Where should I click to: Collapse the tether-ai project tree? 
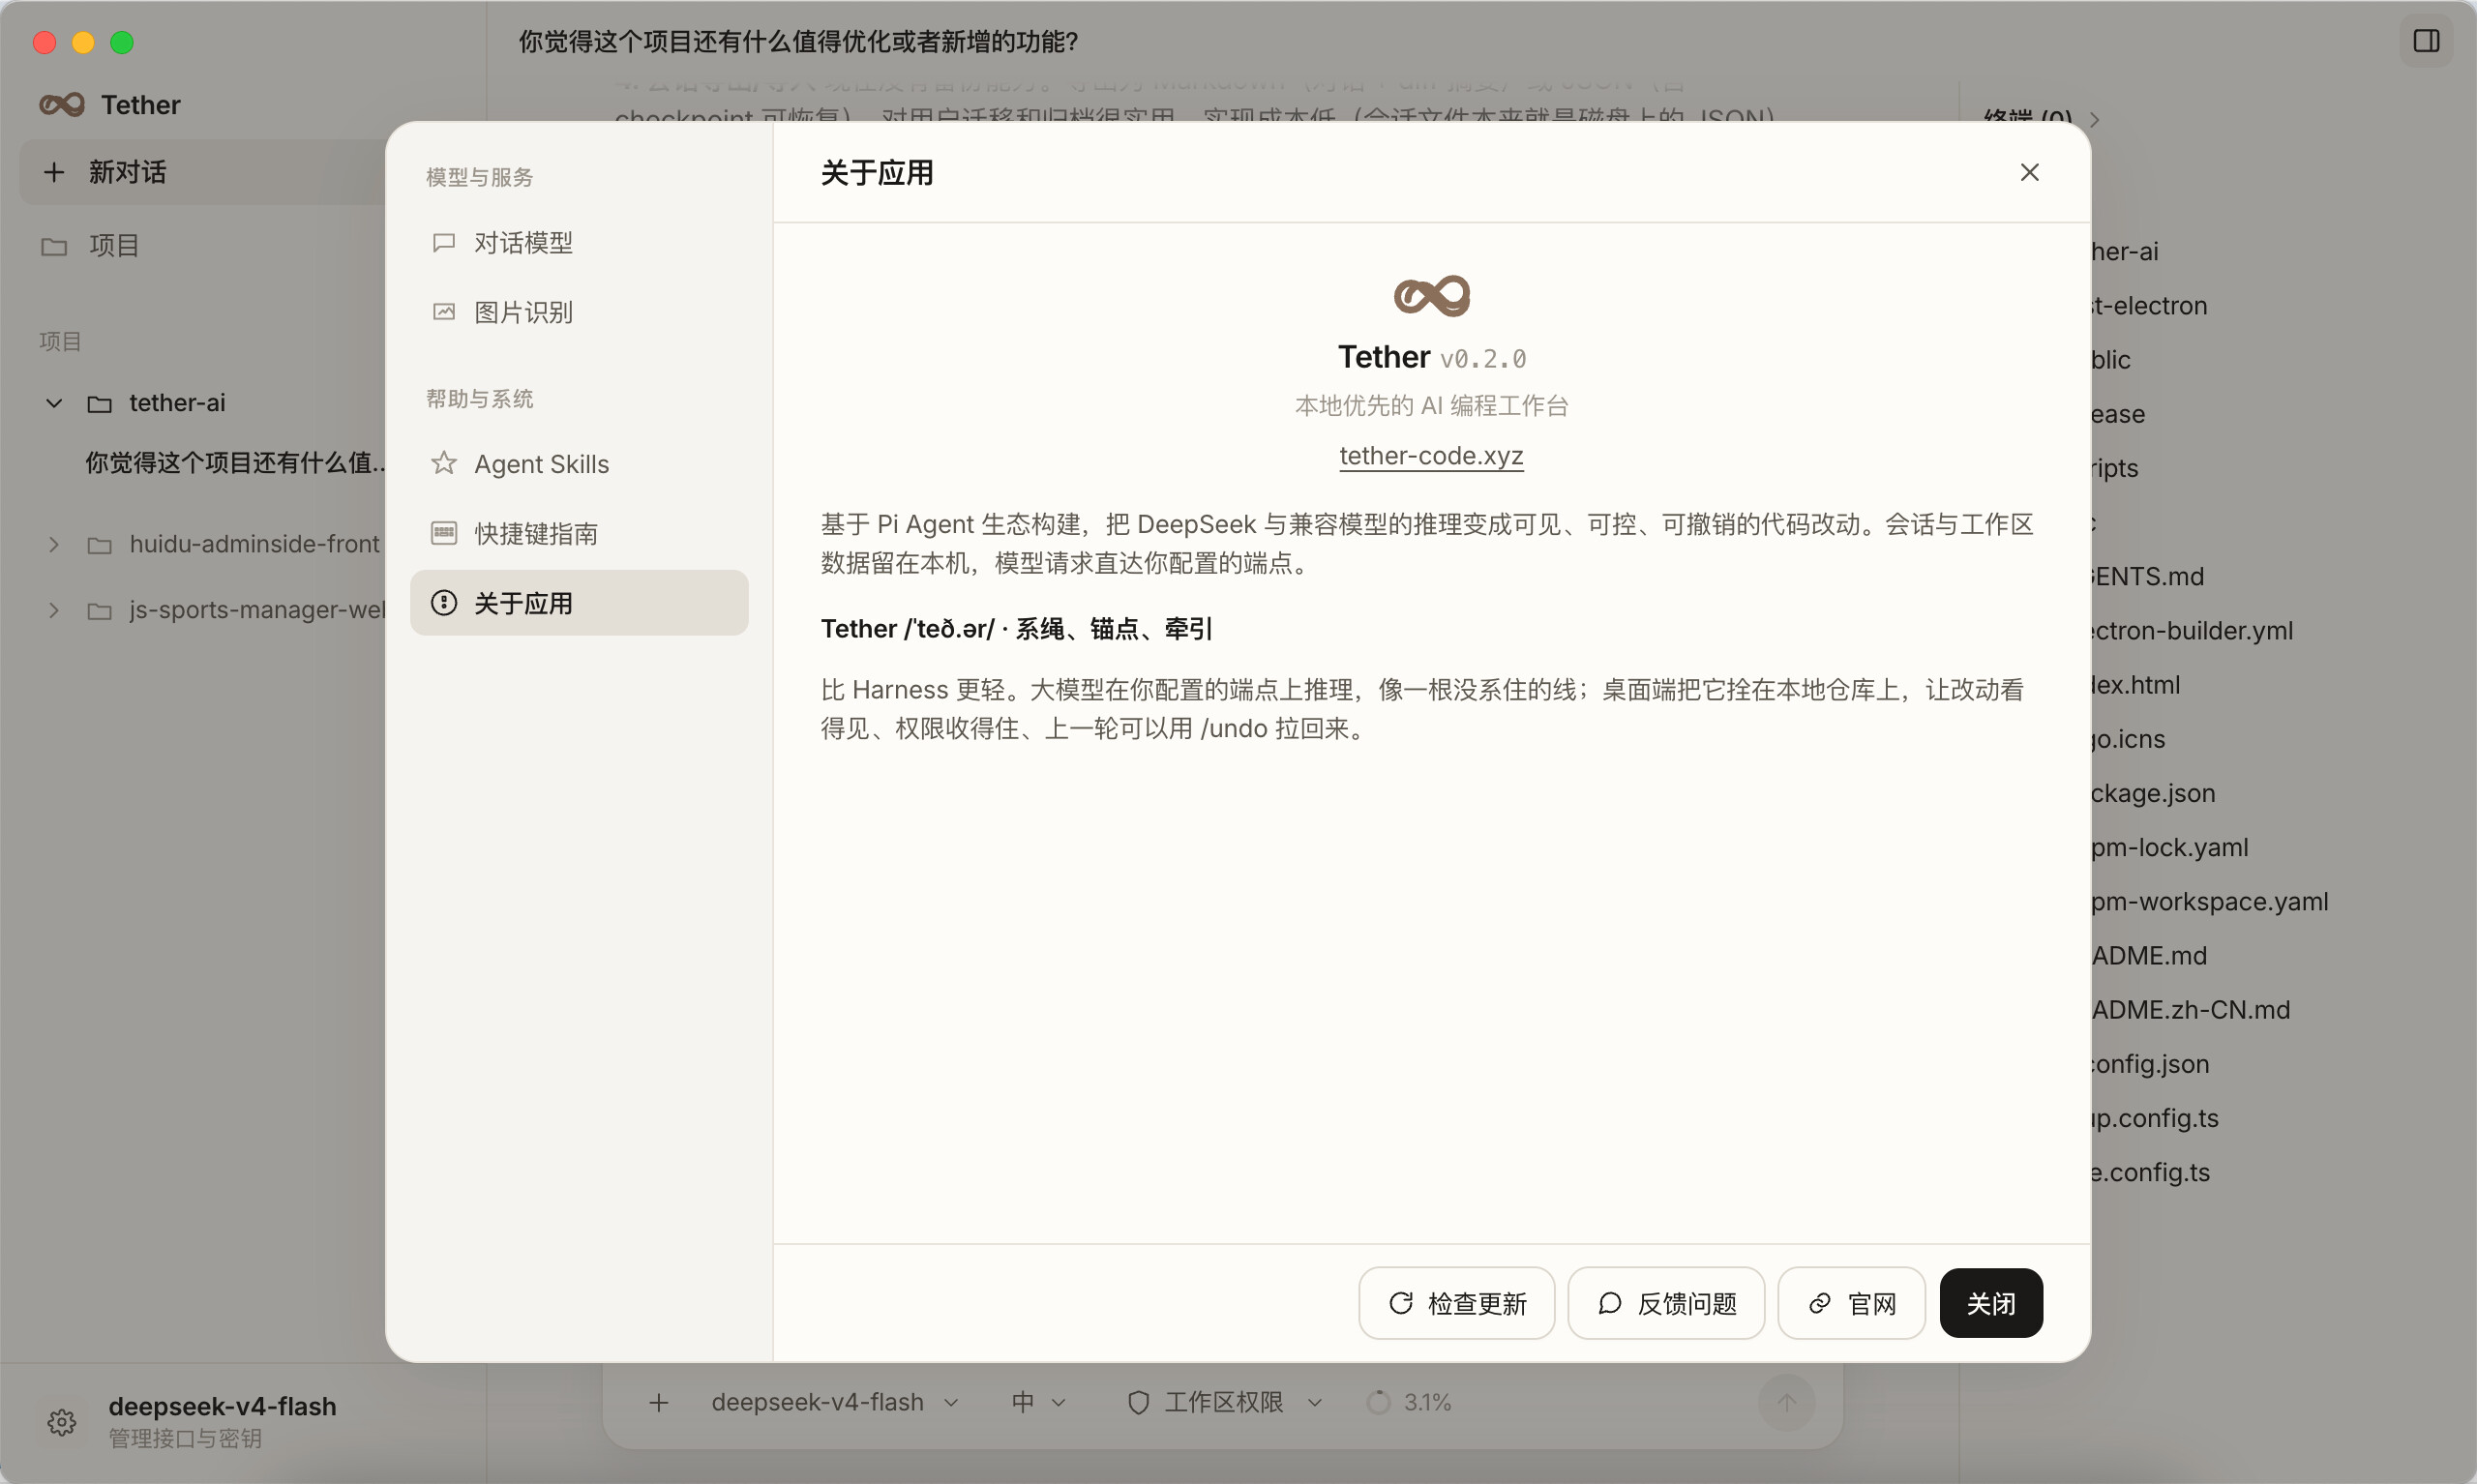click(54, 404)
